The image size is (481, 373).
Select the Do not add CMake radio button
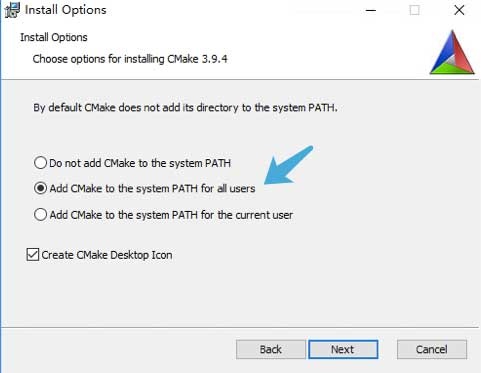tap(40, 163)
